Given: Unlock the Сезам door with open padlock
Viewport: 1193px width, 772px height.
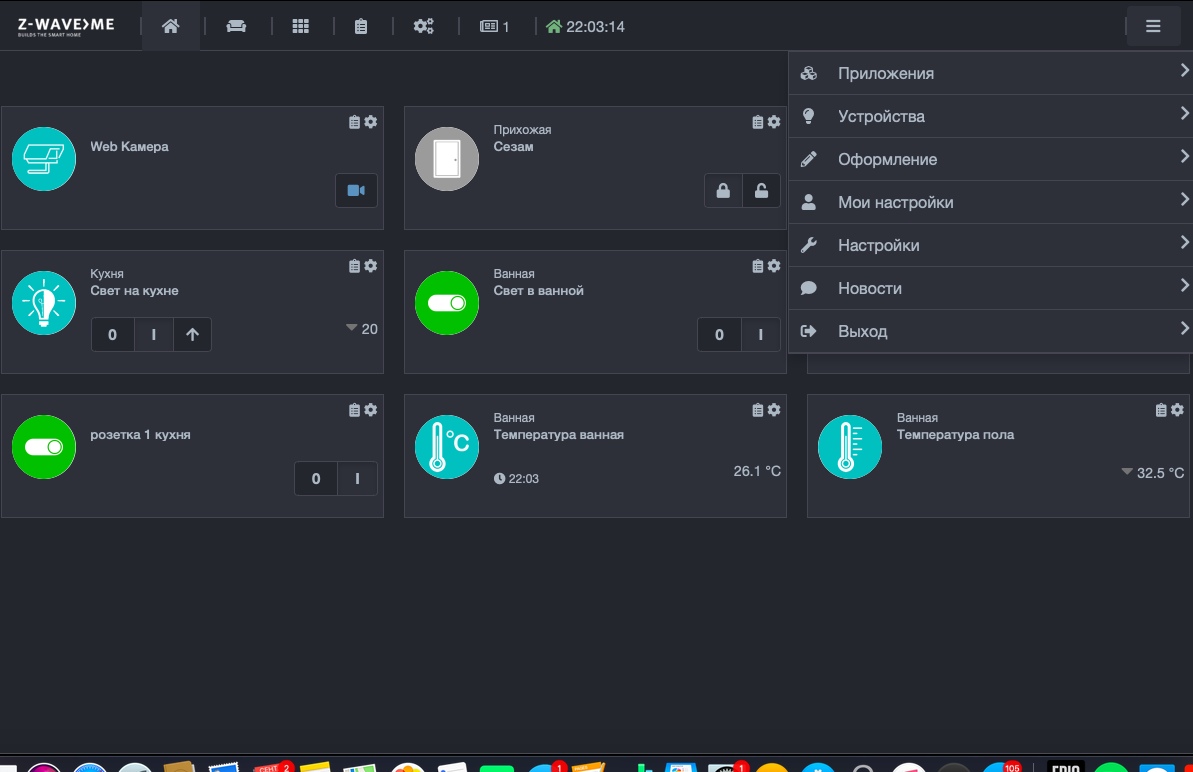Looking at the screenshot, I should pos(761,190).
